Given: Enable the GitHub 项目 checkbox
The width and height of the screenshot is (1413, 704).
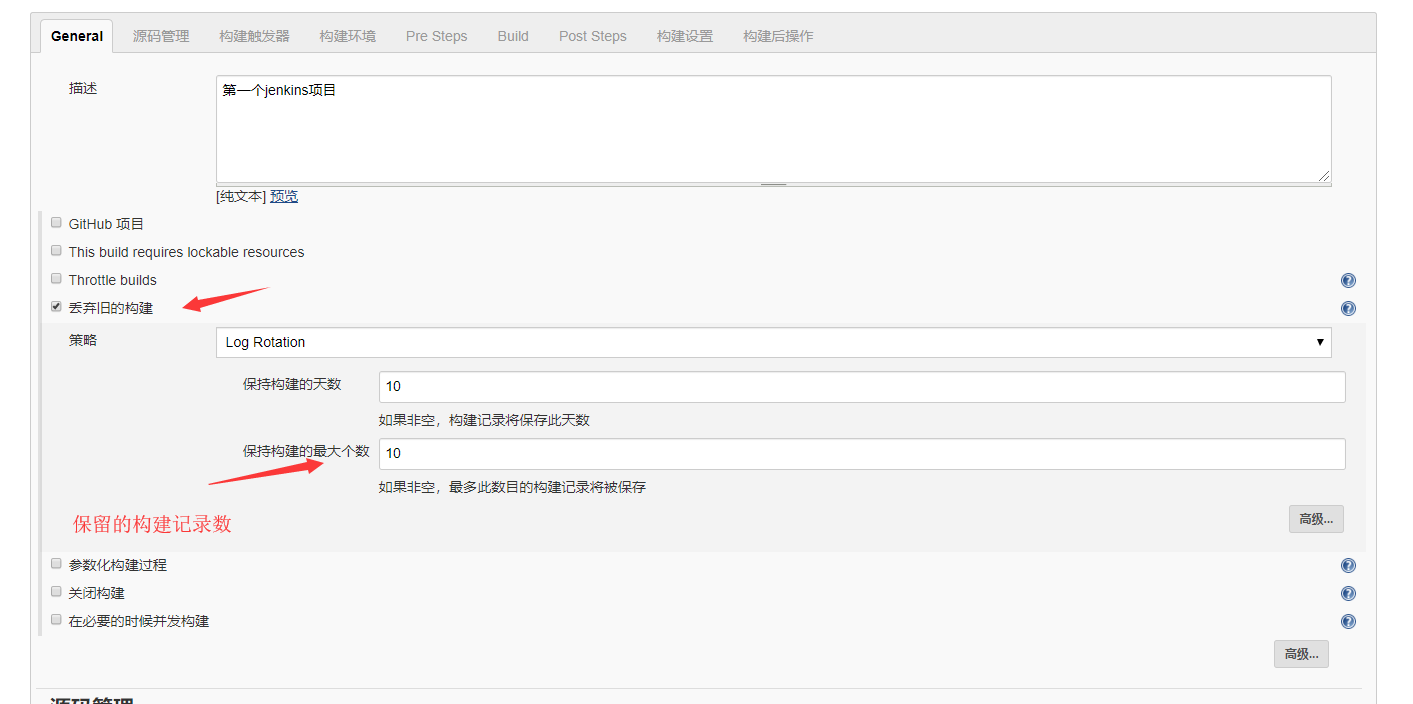Looking at the screenshot, I should [x=56, y=223].
